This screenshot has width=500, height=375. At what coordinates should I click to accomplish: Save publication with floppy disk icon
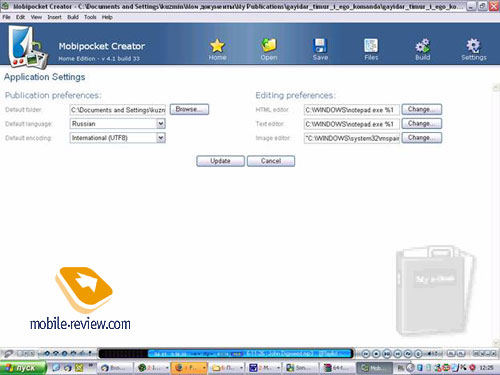pos(320,46)
